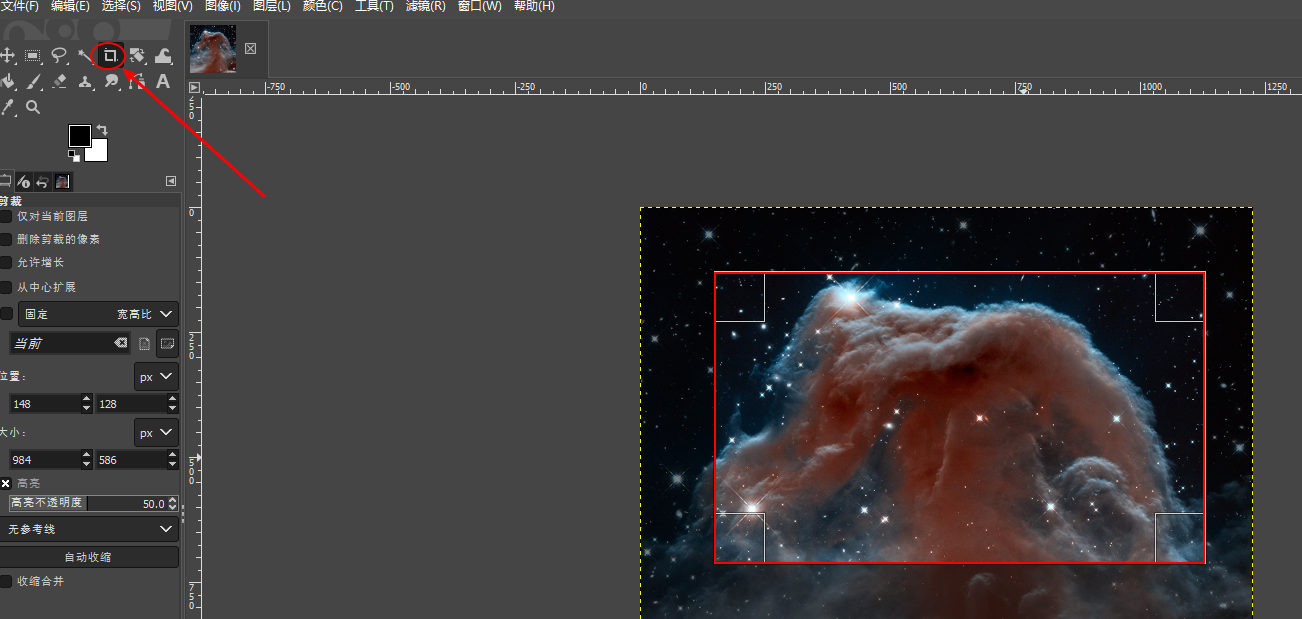The height and width of the screenshot is (619, 1302).
Task: Enable 收缩合并 checkbox
Action: pos(6,581)
